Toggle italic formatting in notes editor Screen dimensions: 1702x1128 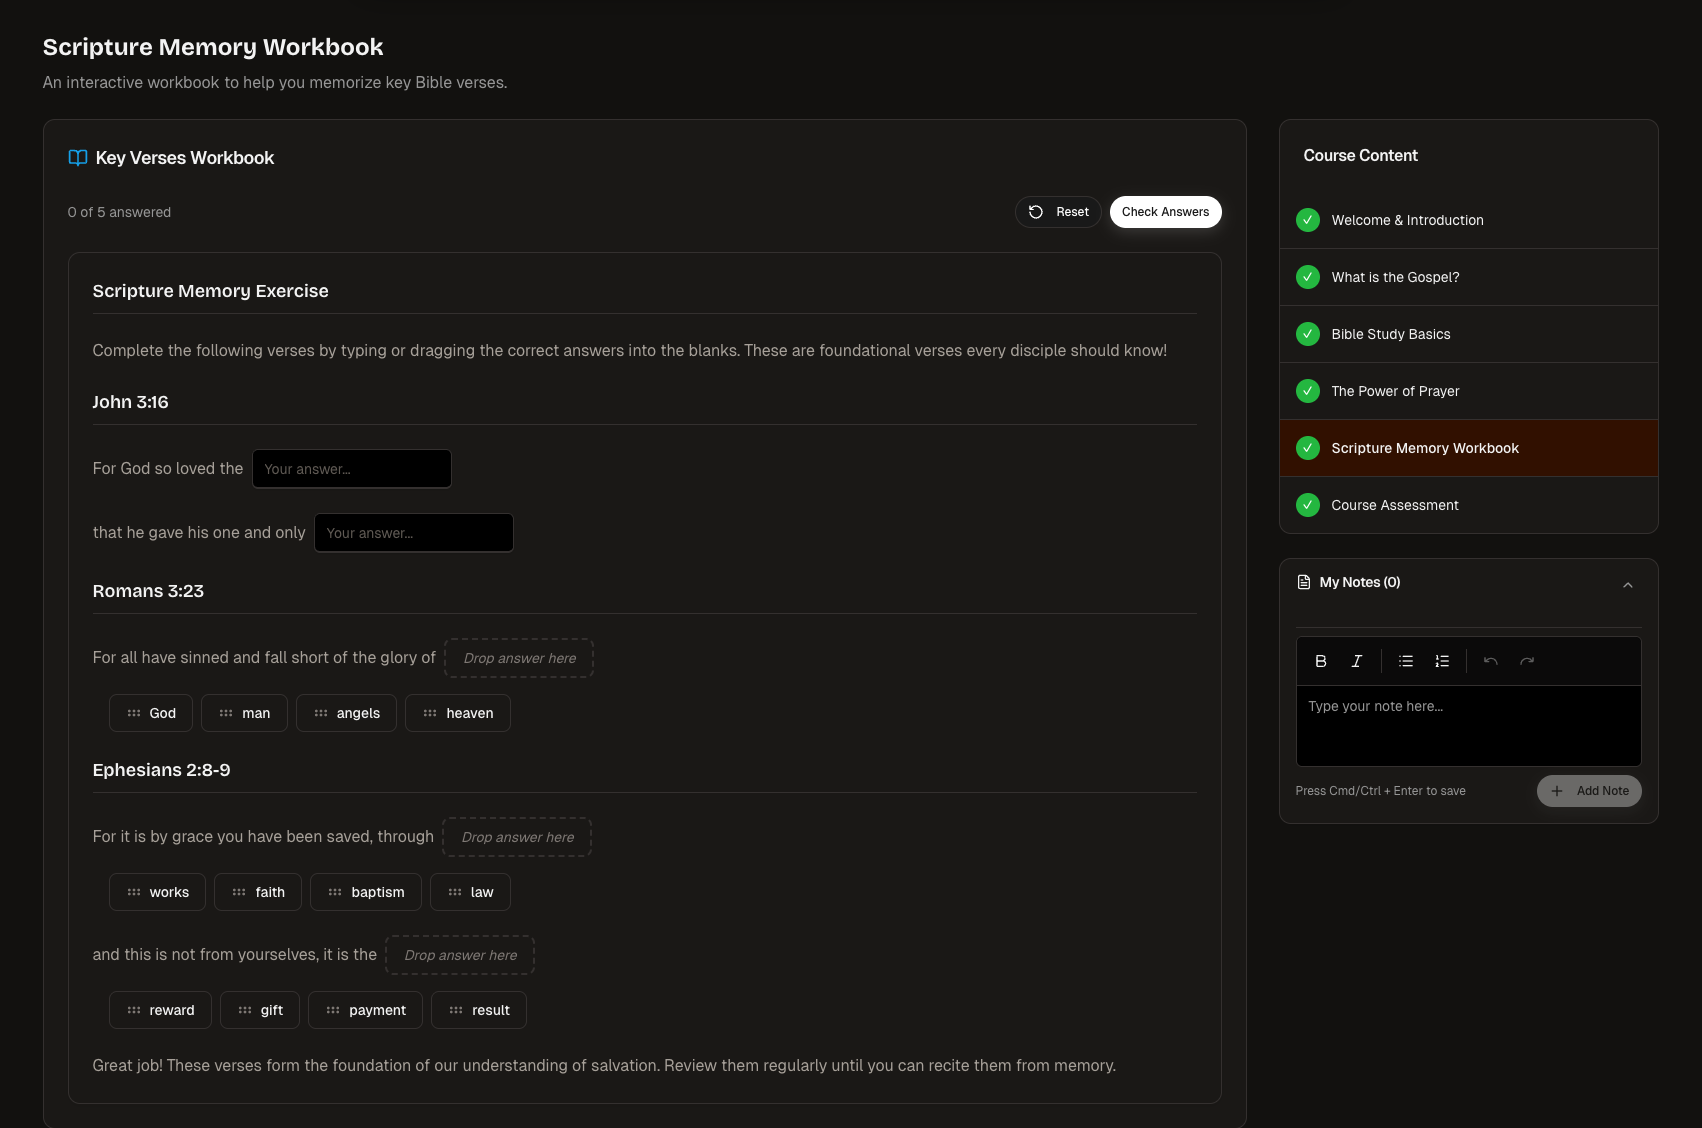(1356, 661)
